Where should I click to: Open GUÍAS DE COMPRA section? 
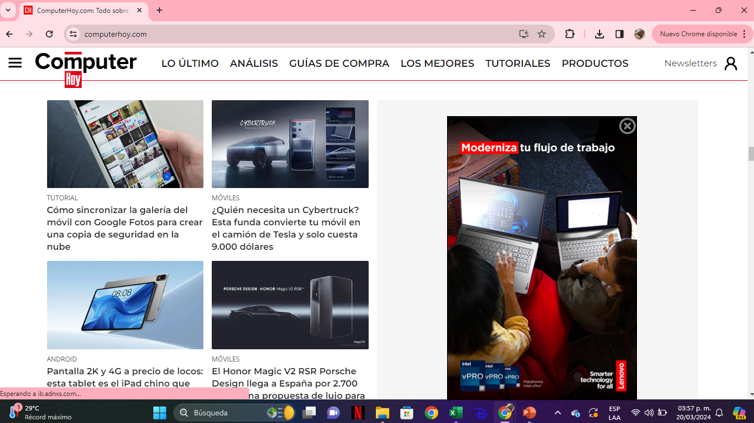pos(339,63)
